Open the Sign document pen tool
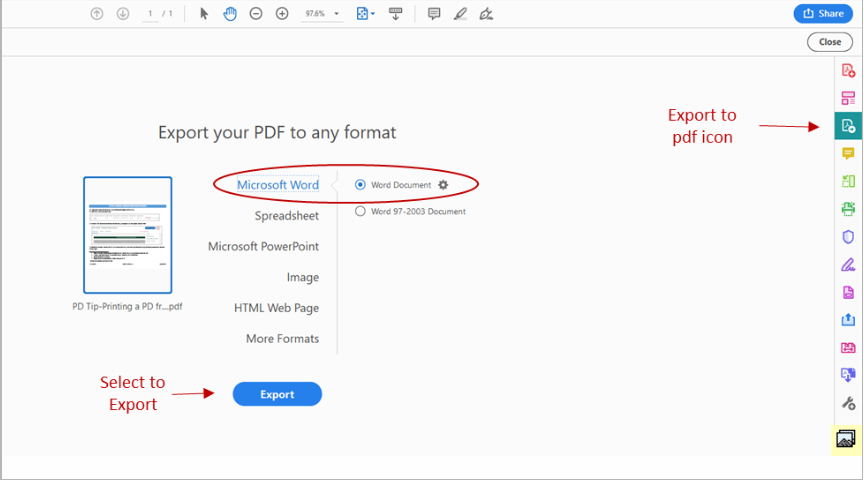 [x=486, y=14]
